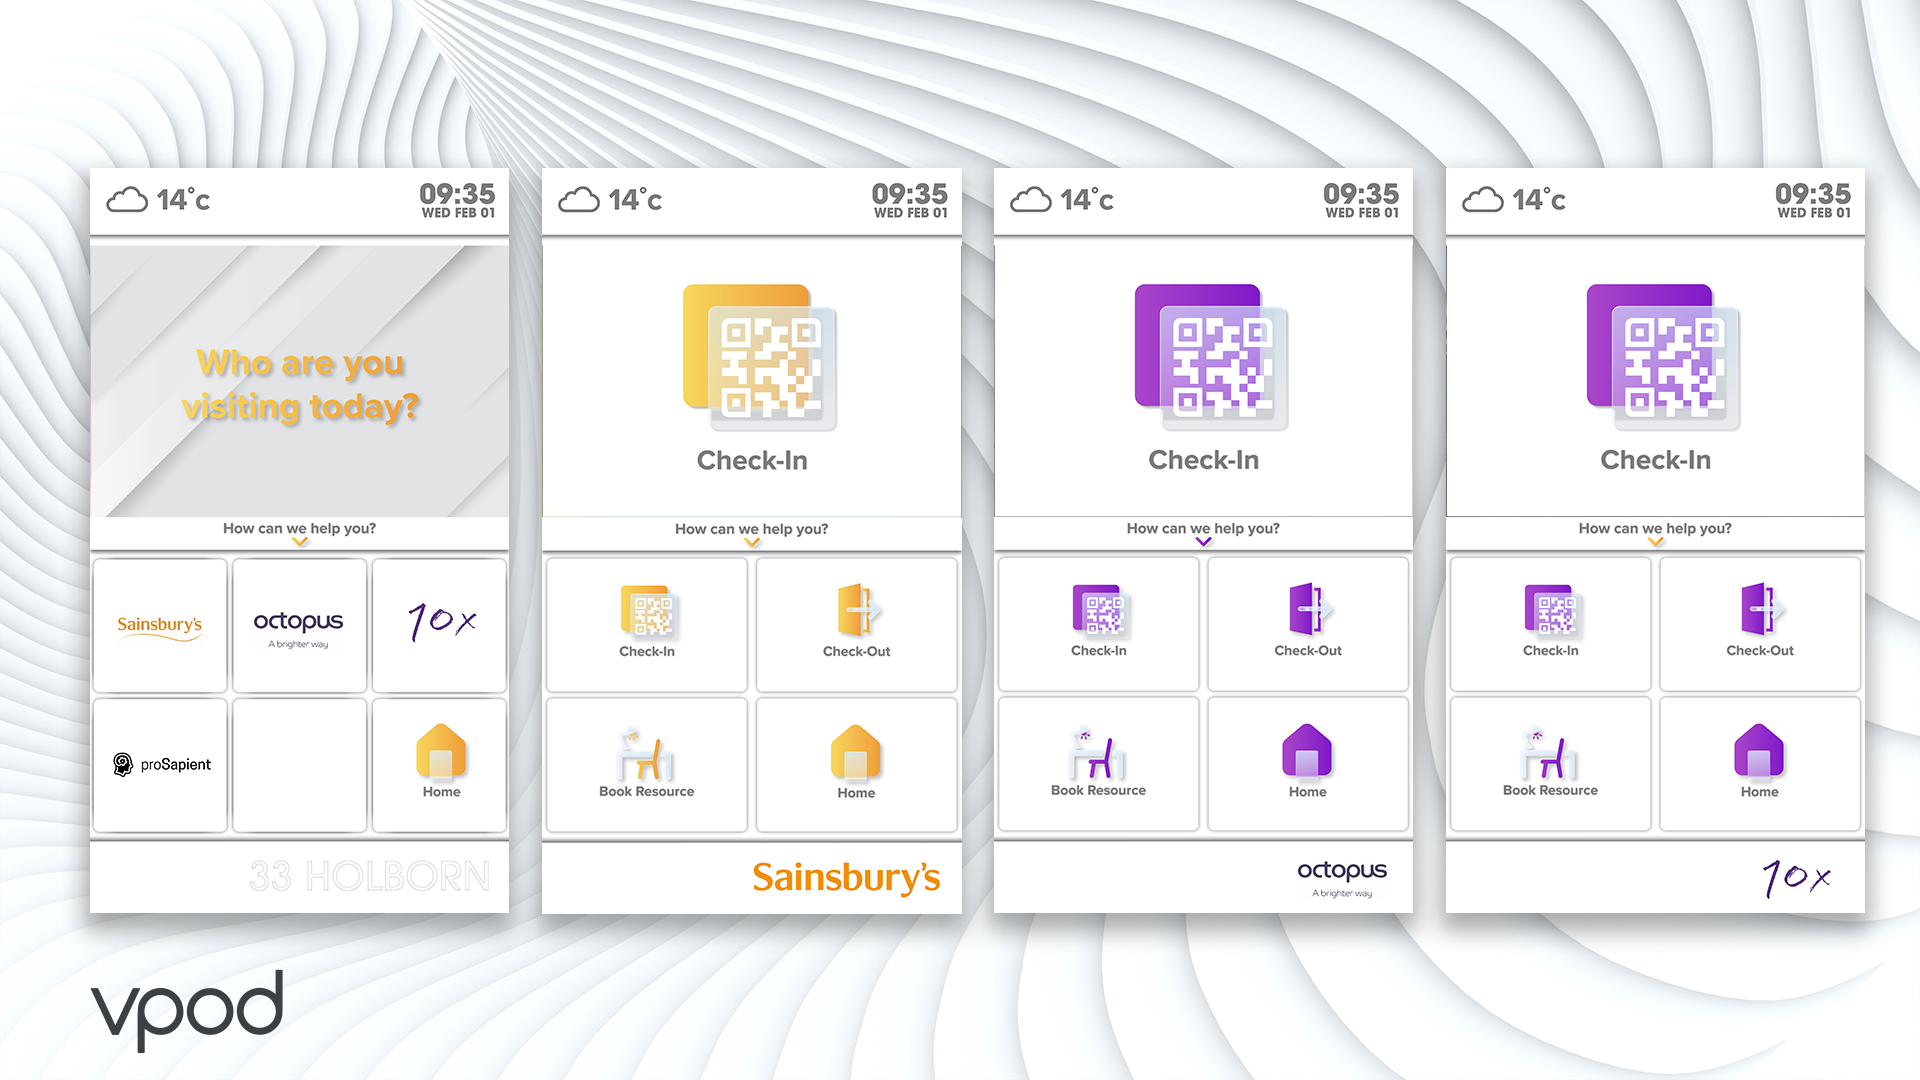The image size is (1920, 1080).
Task: Click 'Who are you visiting today?' banner
Action: pyautogui.click(x=300, y=380)
